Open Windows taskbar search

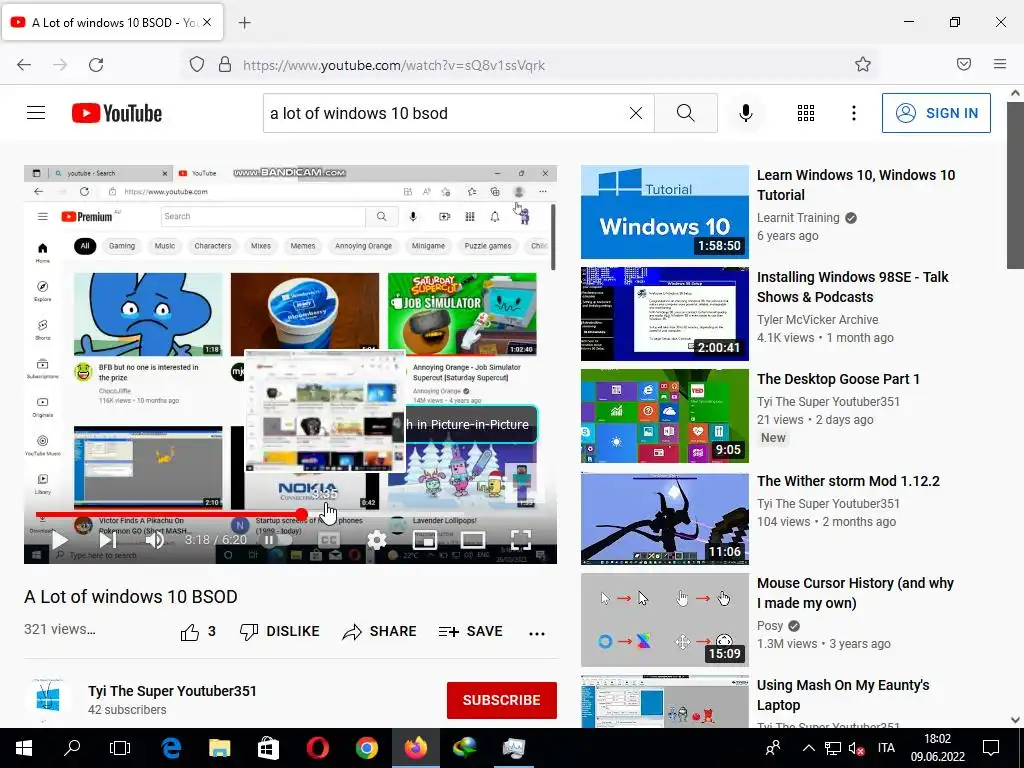[x=72, y=748]
